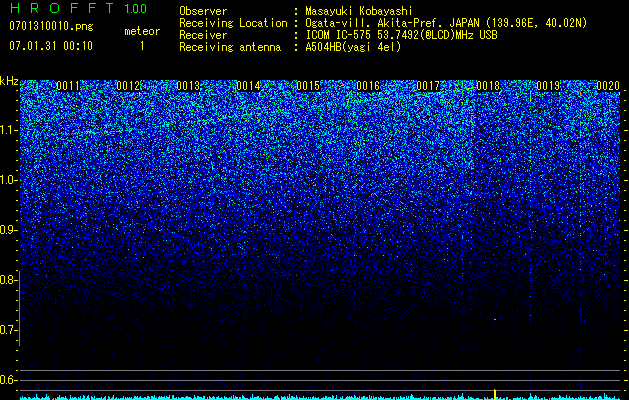Click the 0018 time marker
Screen dimensions: 629x400
(488, 86)
